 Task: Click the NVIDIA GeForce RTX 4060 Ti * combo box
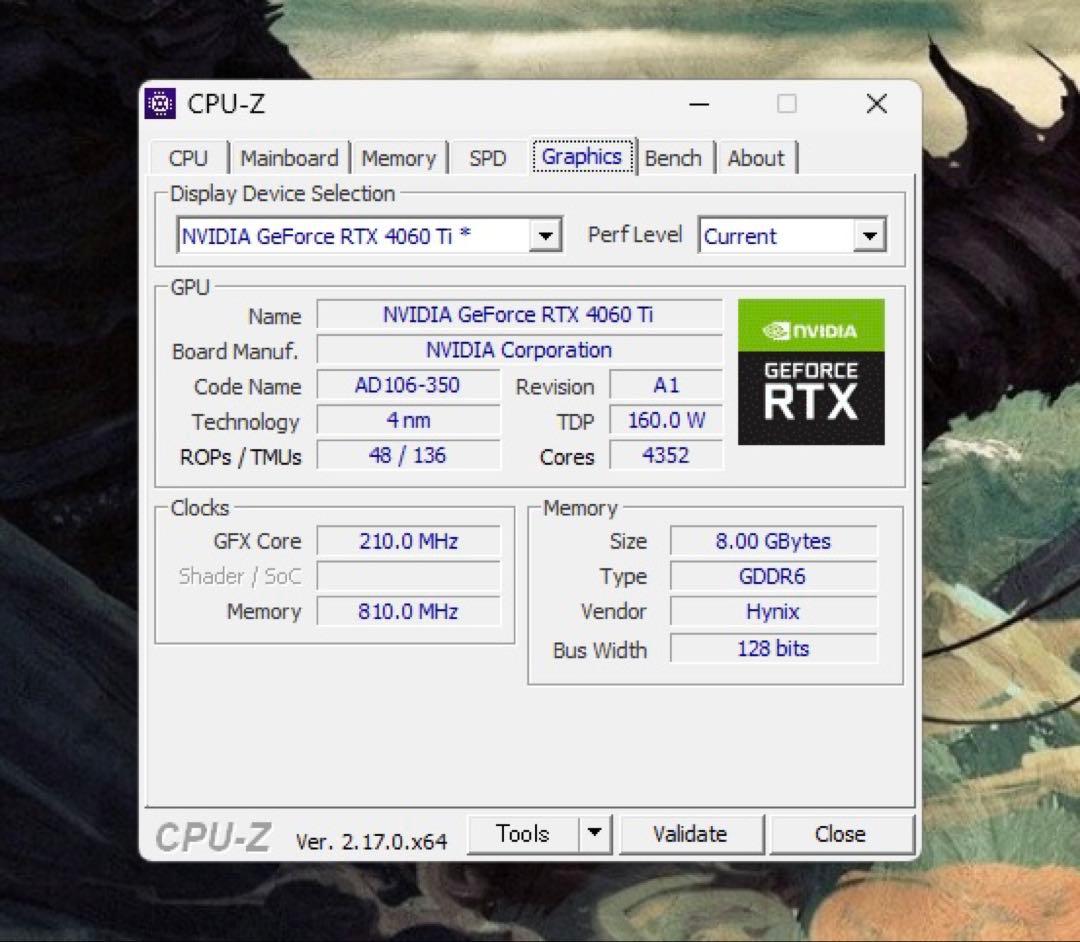pyautogui.click(x=369, y=236)
